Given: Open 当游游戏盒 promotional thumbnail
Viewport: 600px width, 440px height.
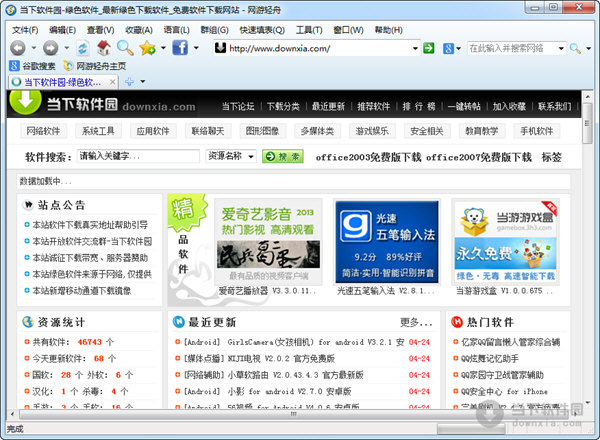Looking at the screenshot, I should point(505,242).
